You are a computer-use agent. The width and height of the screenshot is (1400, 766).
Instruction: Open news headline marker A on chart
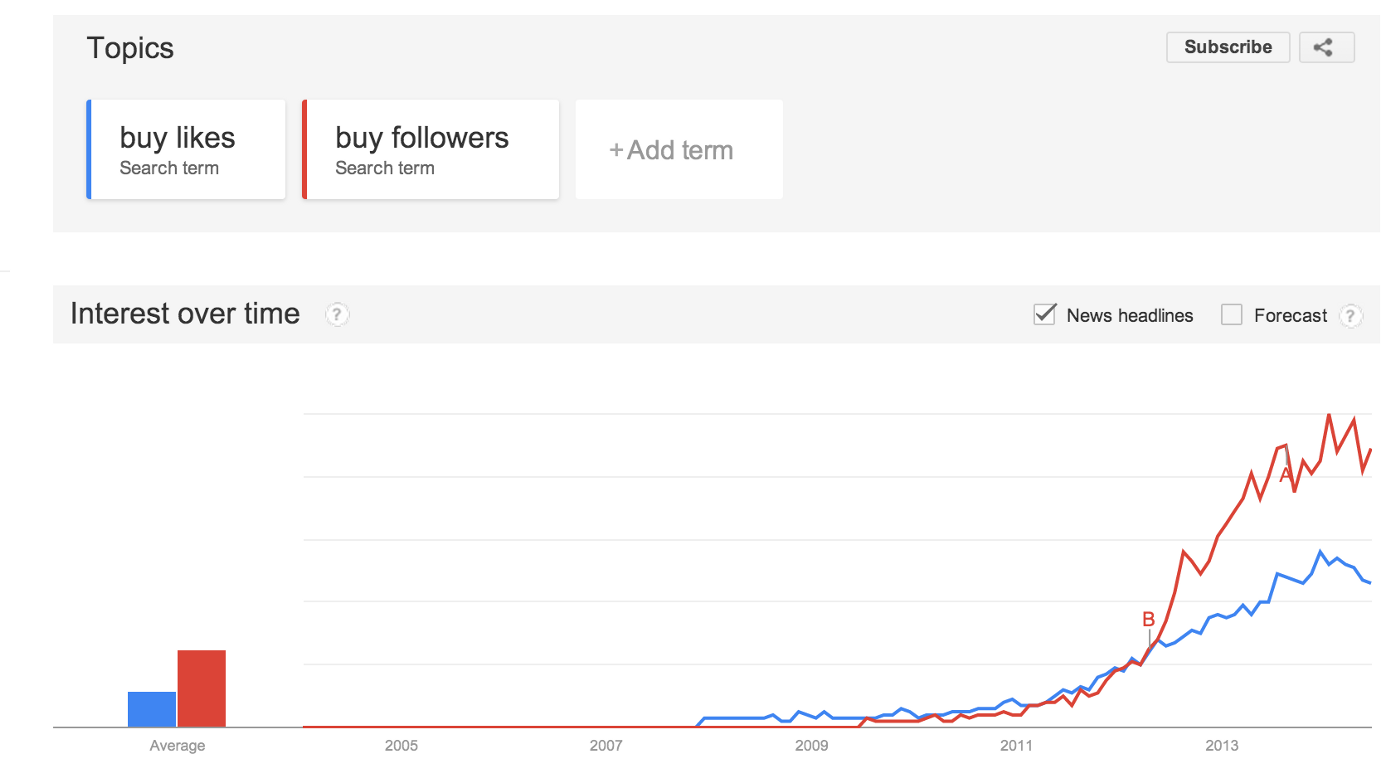[1286, 475]
